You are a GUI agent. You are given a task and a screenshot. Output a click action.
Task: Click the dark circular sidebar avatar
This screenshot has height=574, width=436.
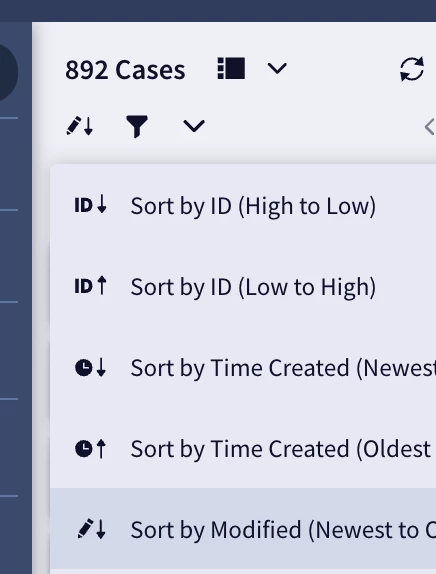[x=8, y=72]
